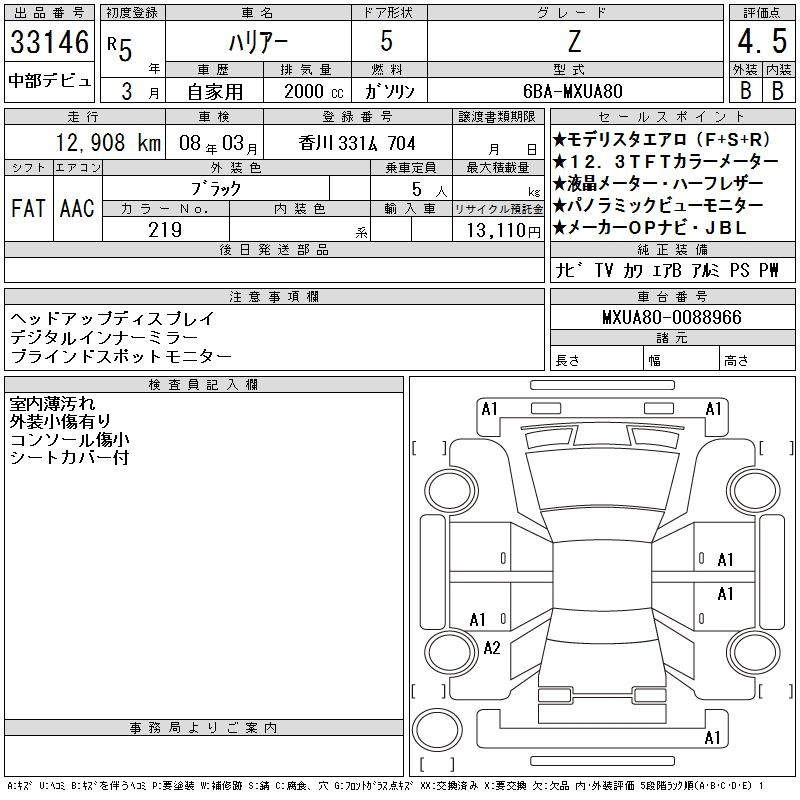Select the 初度登録 header
The height and width of the screenshot is (800, 800).
tap(132, 13)
